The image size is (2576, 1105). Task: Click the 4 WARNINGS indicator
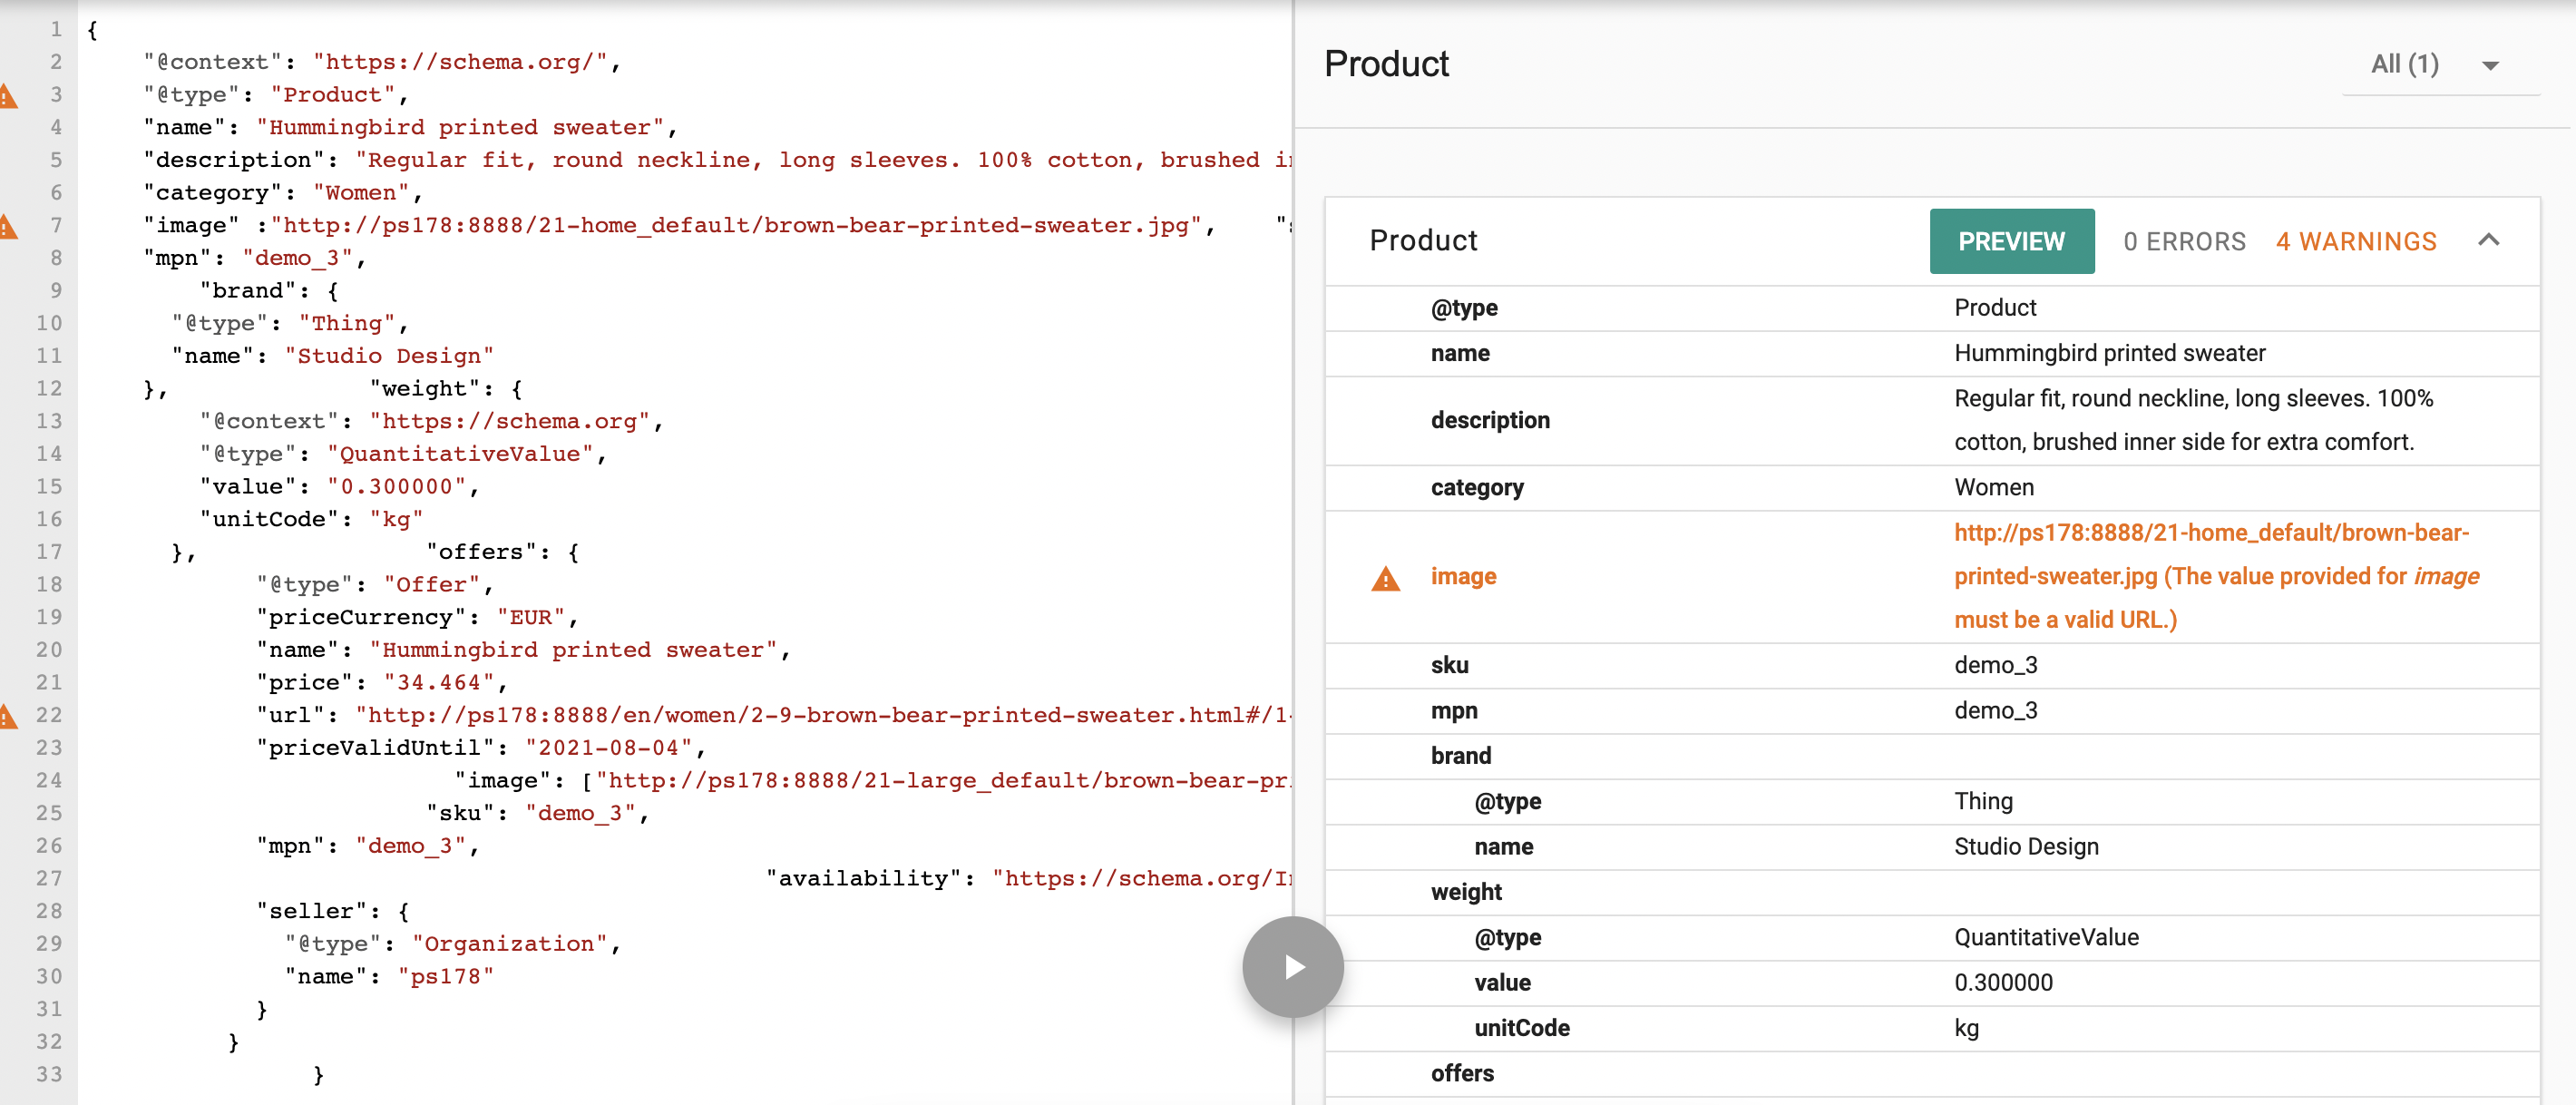pyautogui.click(x=2356, y=241)
